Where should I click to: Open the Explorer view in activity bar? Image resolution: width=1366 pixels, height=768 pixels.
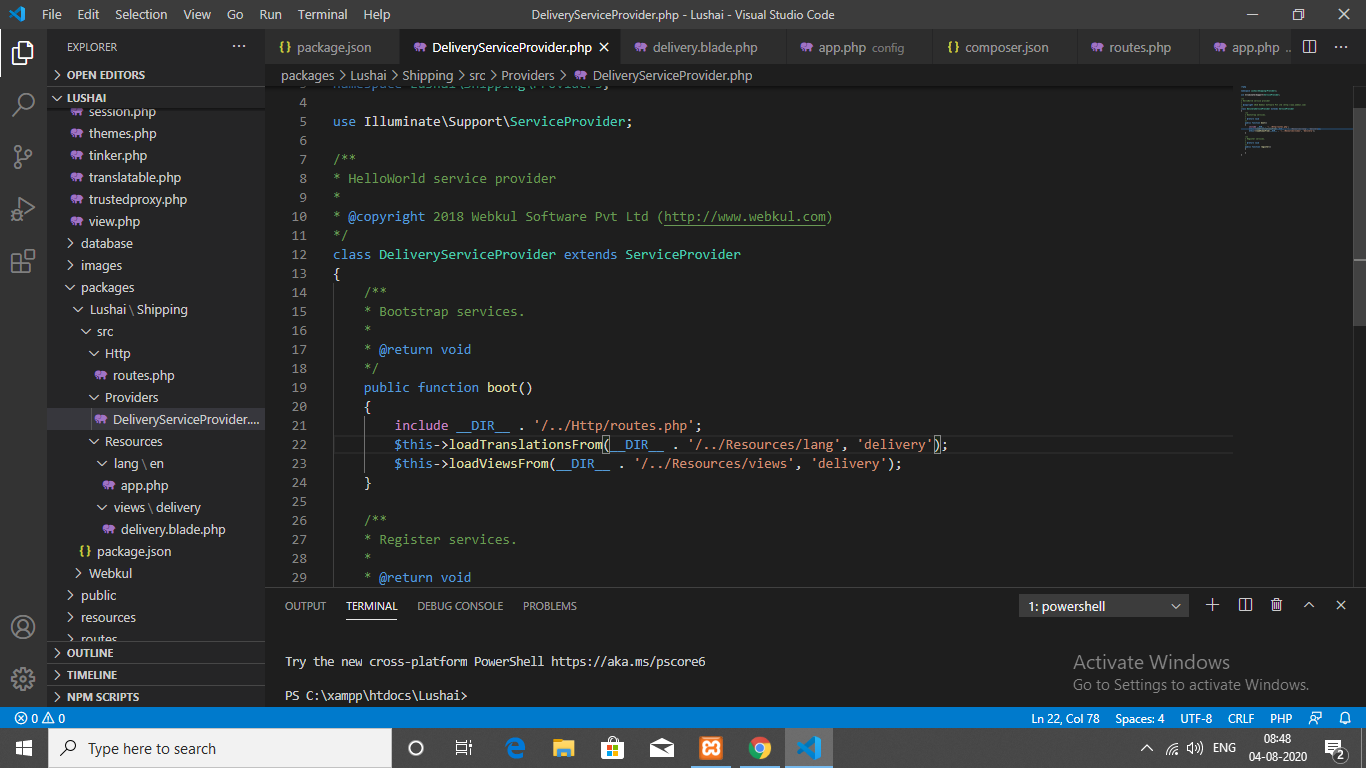(23, 52)
